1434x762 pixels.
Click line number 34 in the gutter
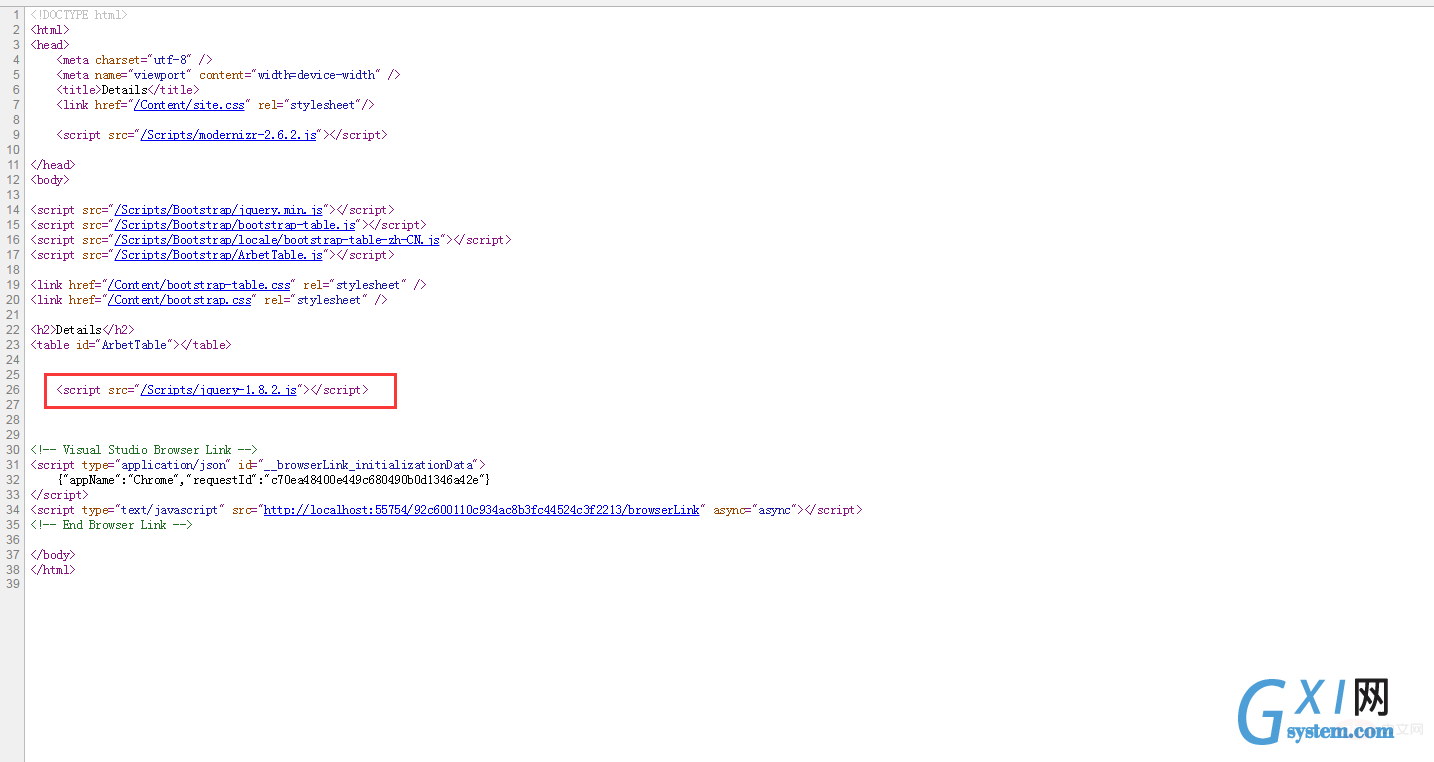[13, 510]
